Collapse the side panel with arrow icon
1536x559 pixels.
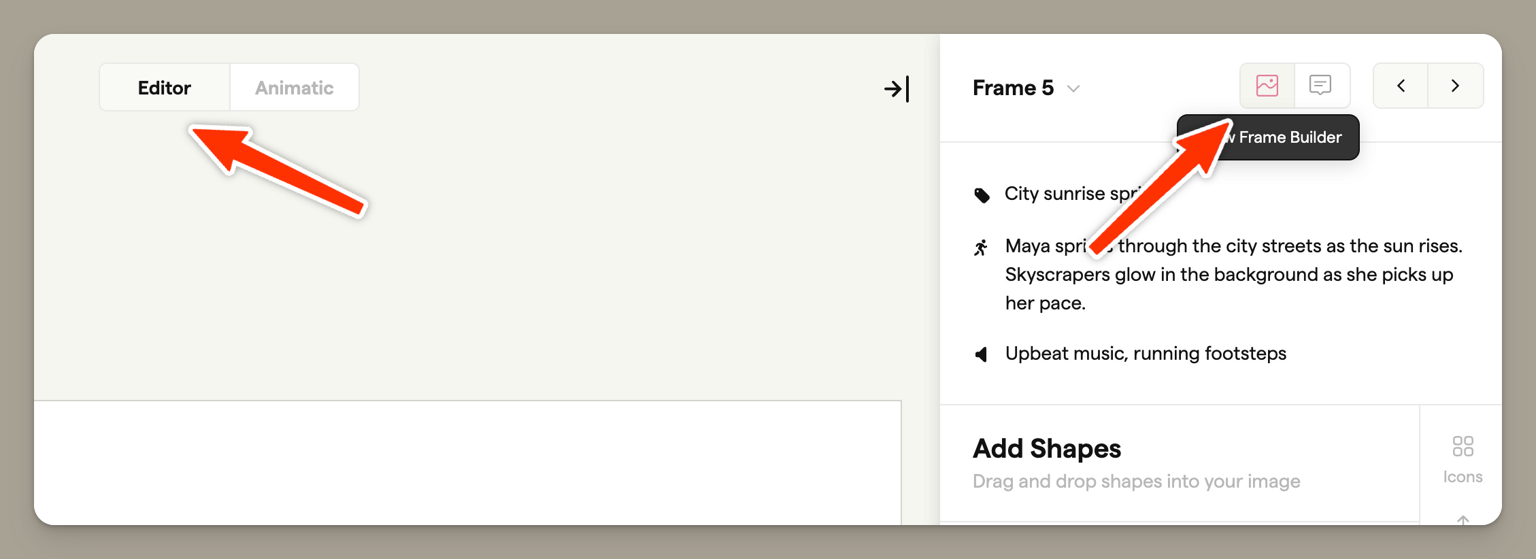pos(896,89)
